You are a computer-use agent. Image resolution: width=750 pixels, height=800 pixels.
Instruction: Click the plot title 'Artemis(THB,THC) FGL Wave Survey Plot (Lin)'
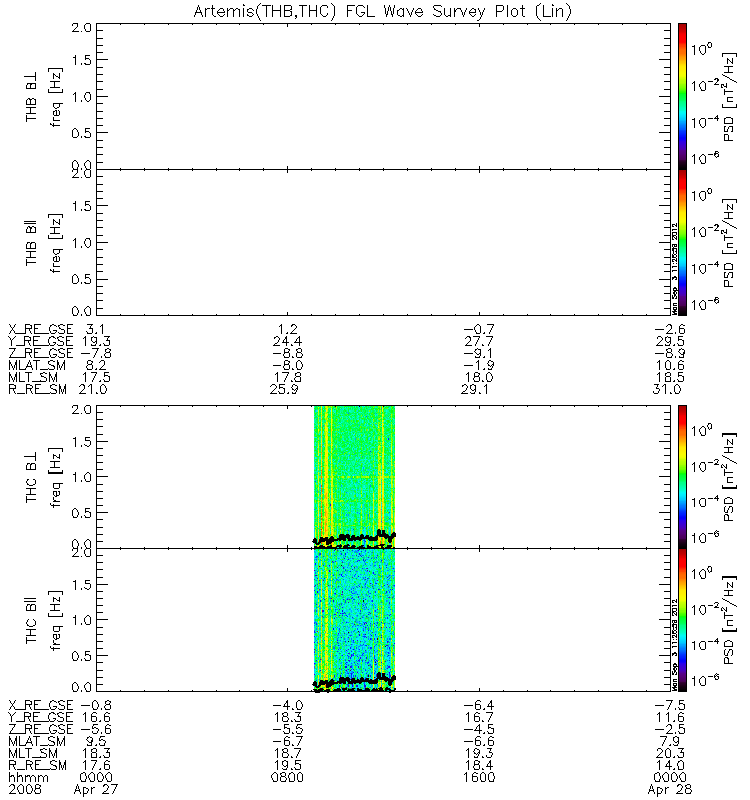pos(383,11)
